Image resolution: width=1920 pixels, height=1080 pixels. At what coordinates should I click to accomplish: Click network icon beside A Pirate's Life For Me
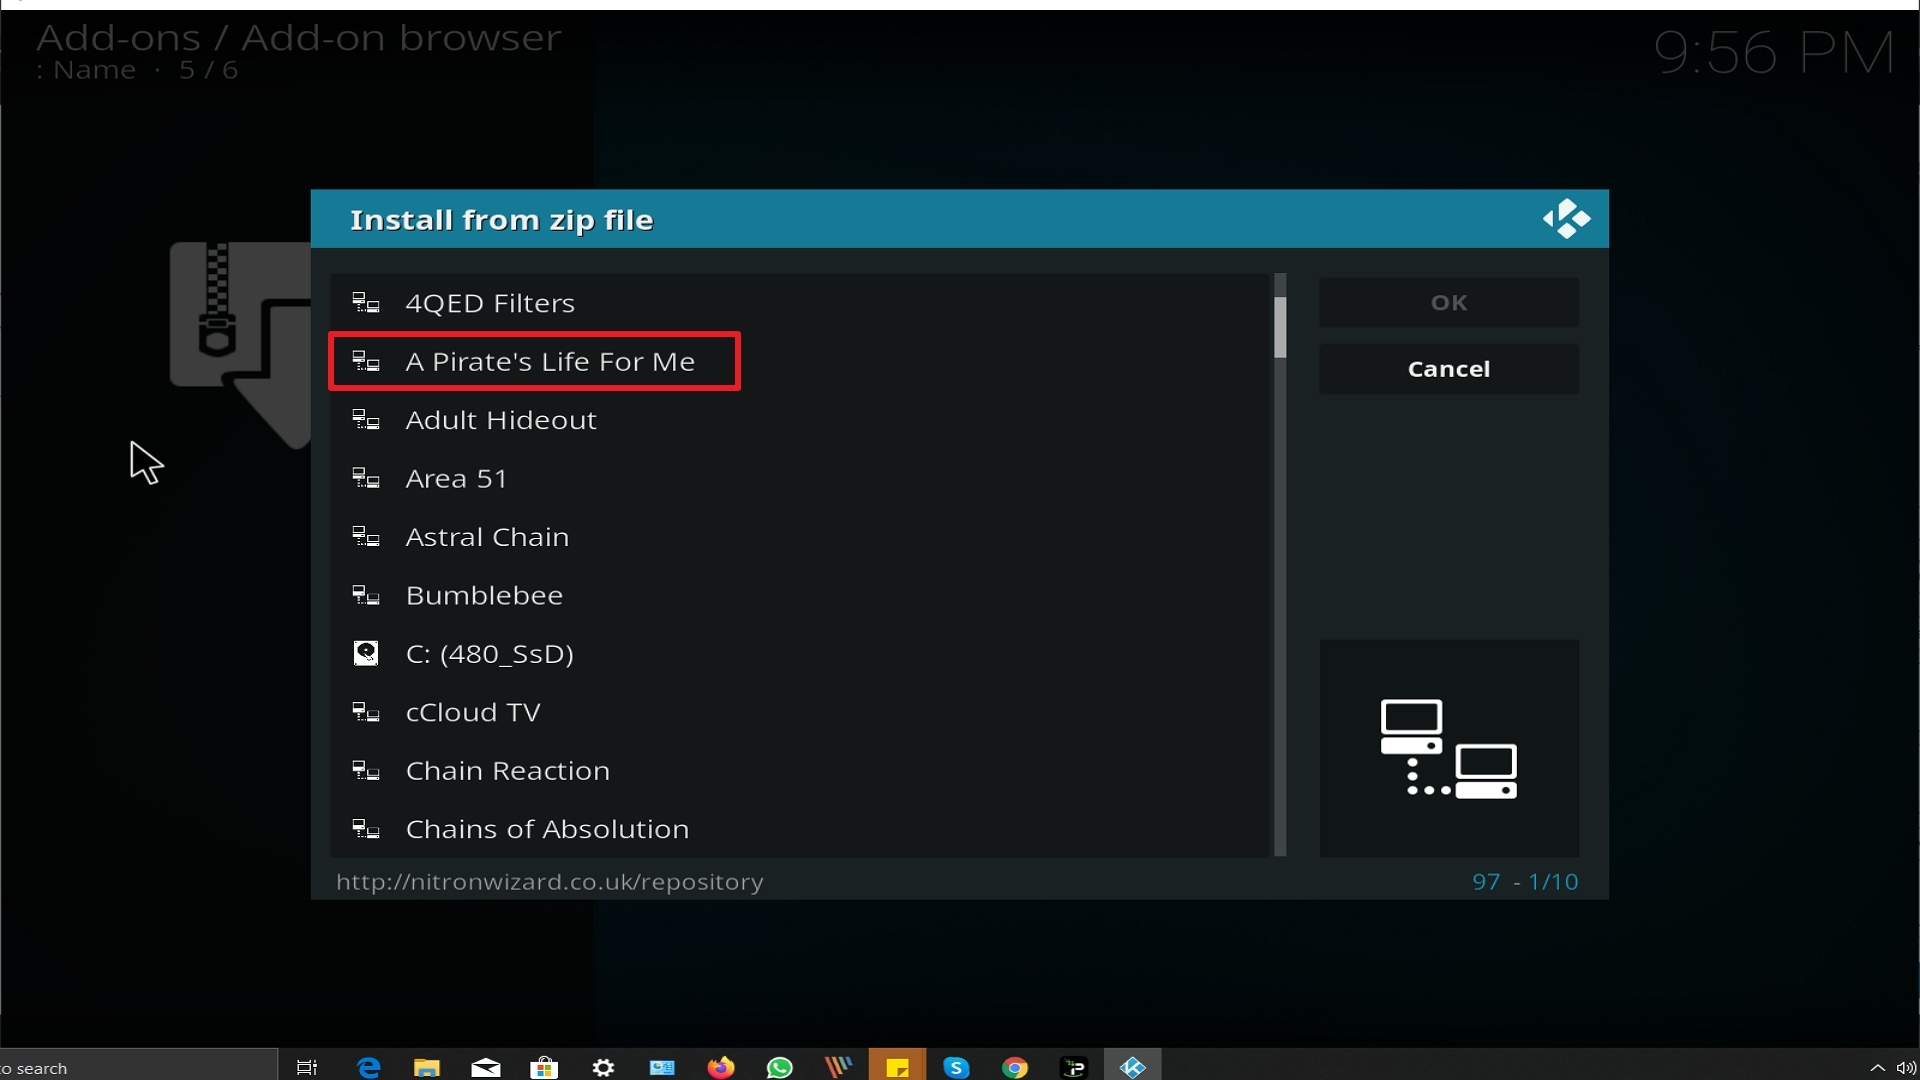366,361
